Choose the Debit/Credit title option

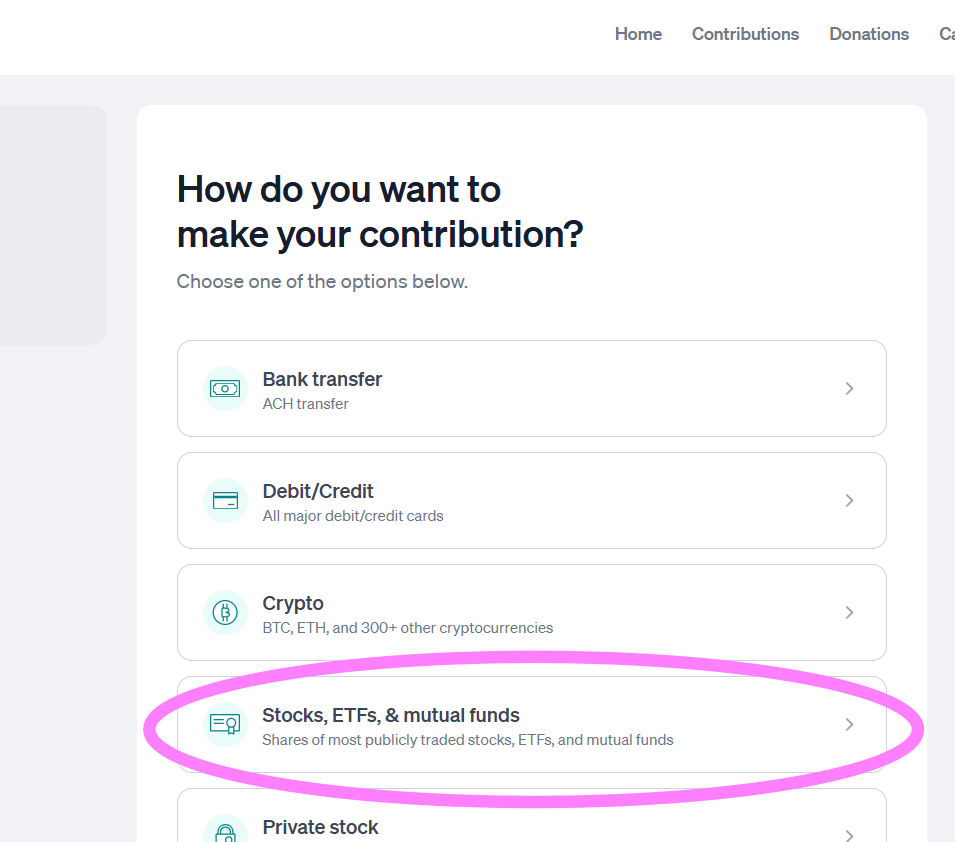pos(317,491)
